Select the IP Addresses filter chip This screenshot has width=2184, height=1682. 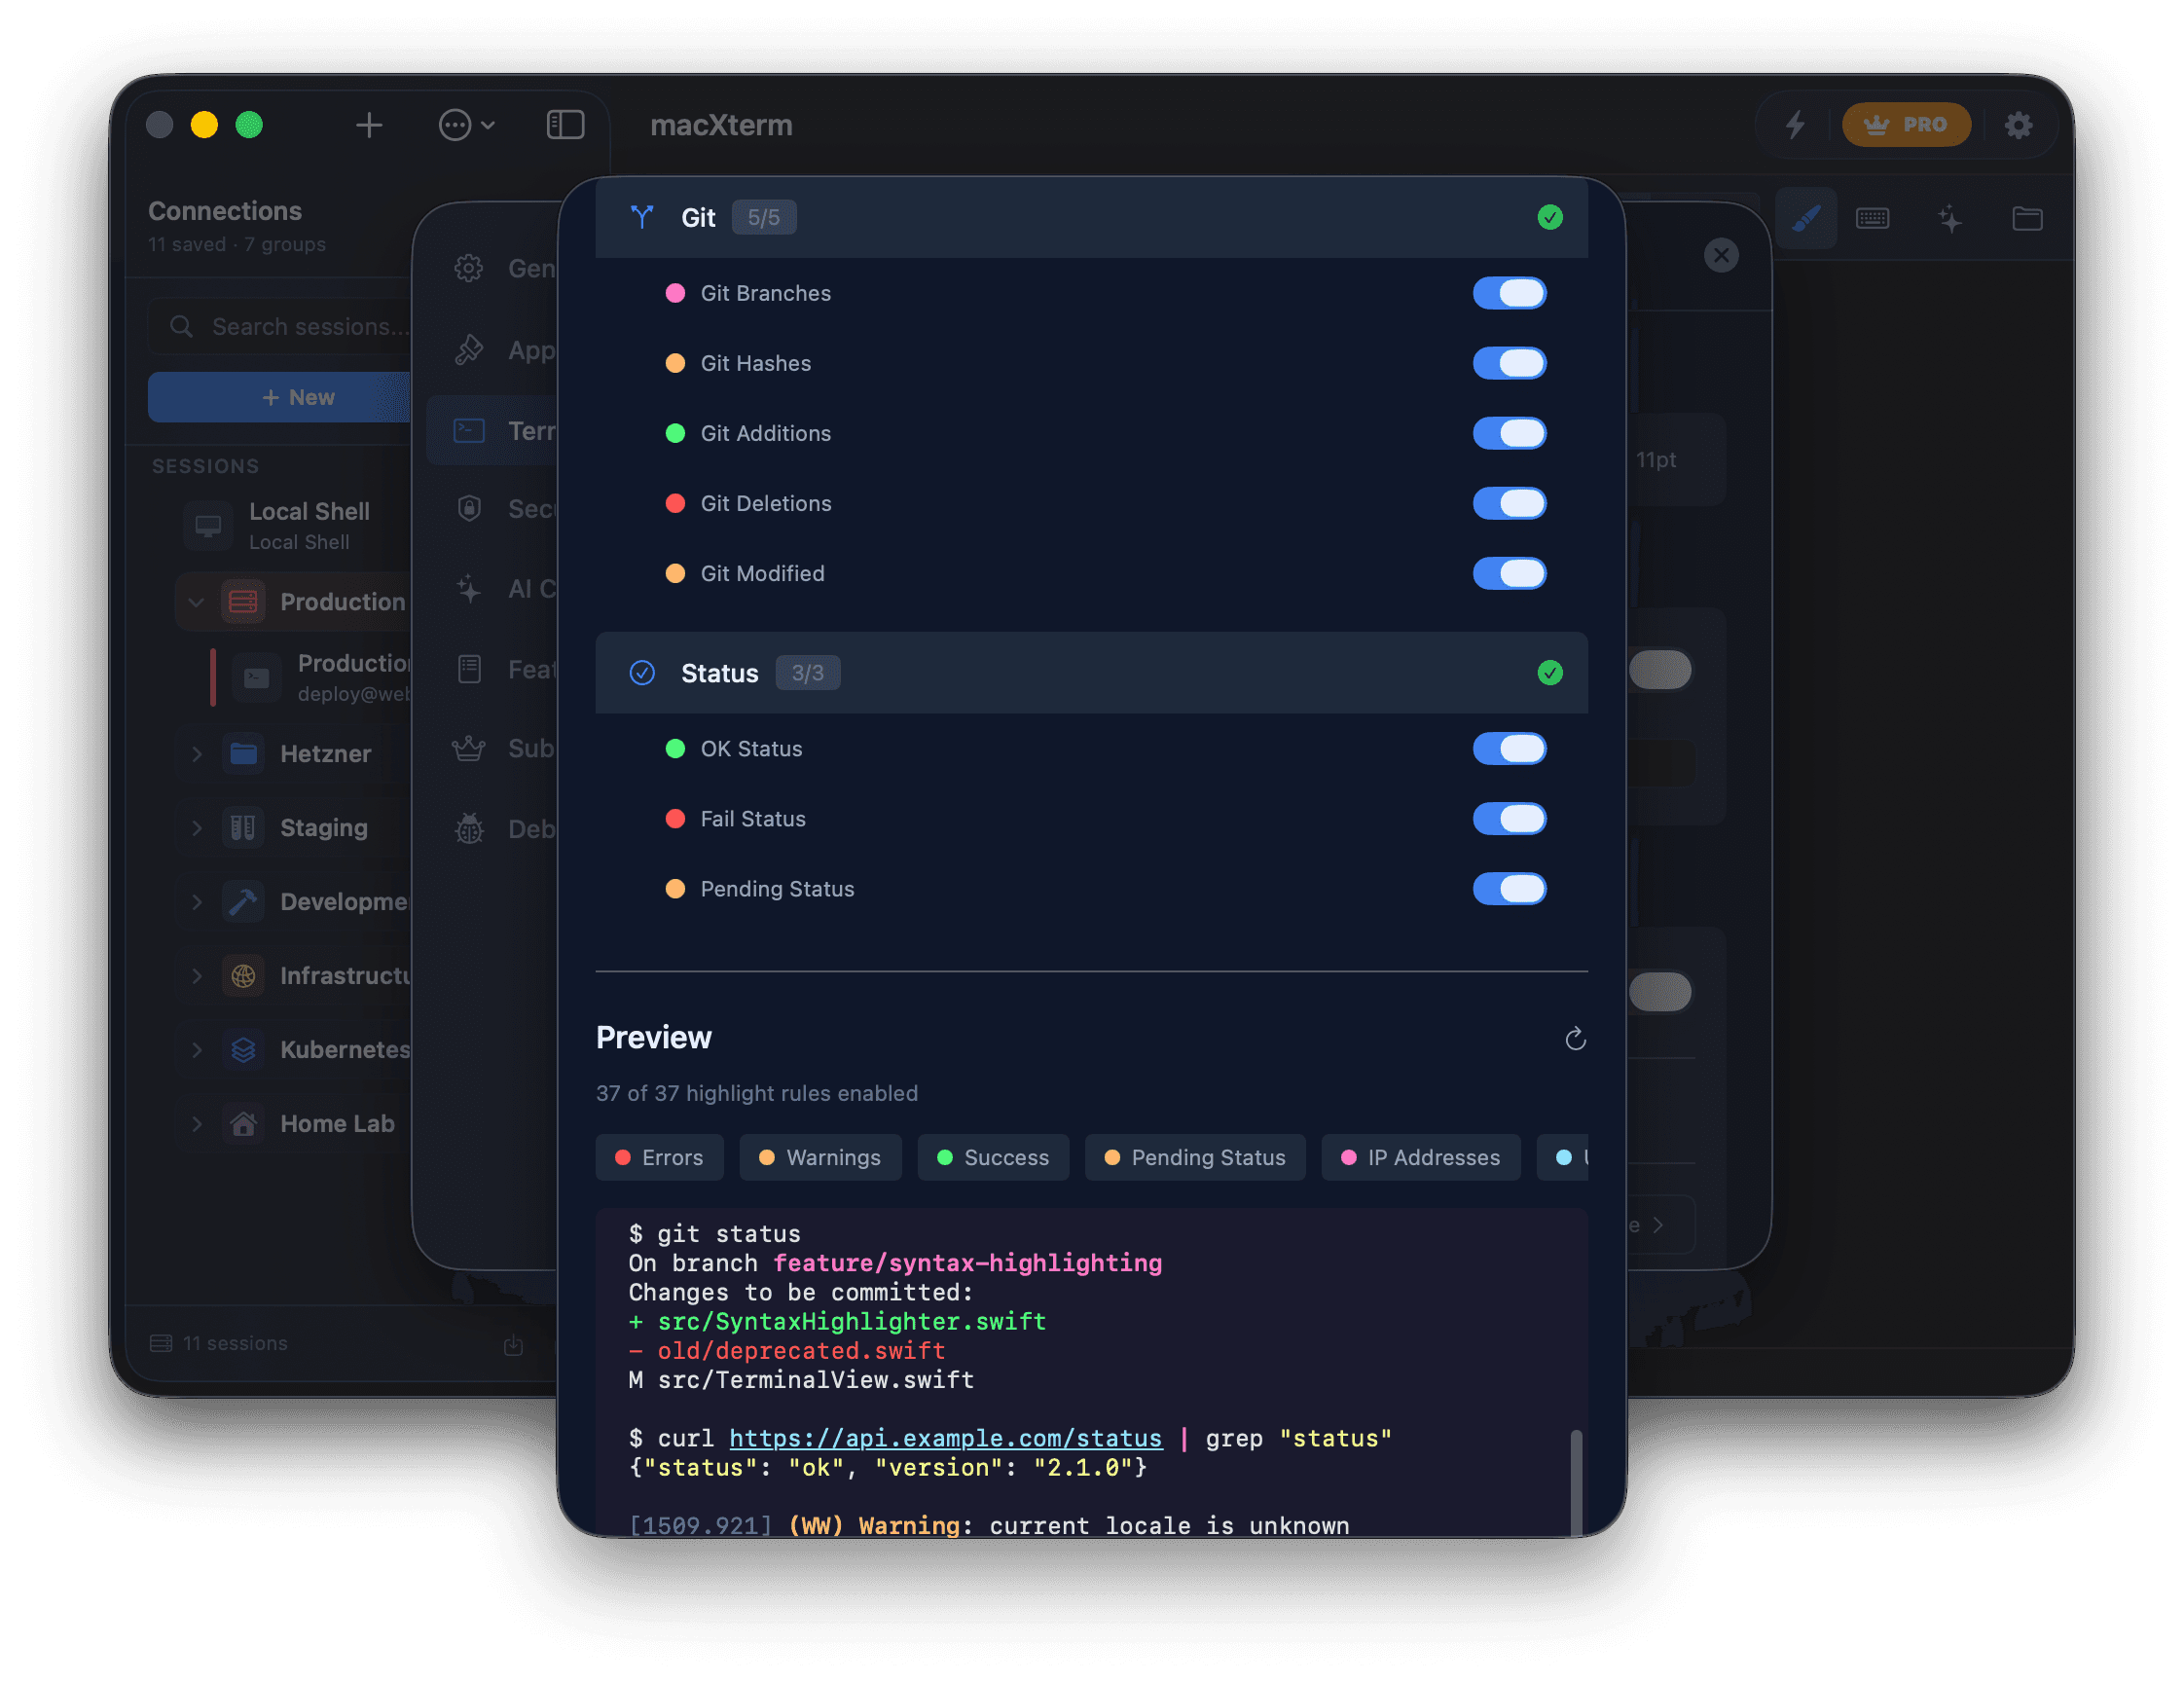point(1421,1157)
